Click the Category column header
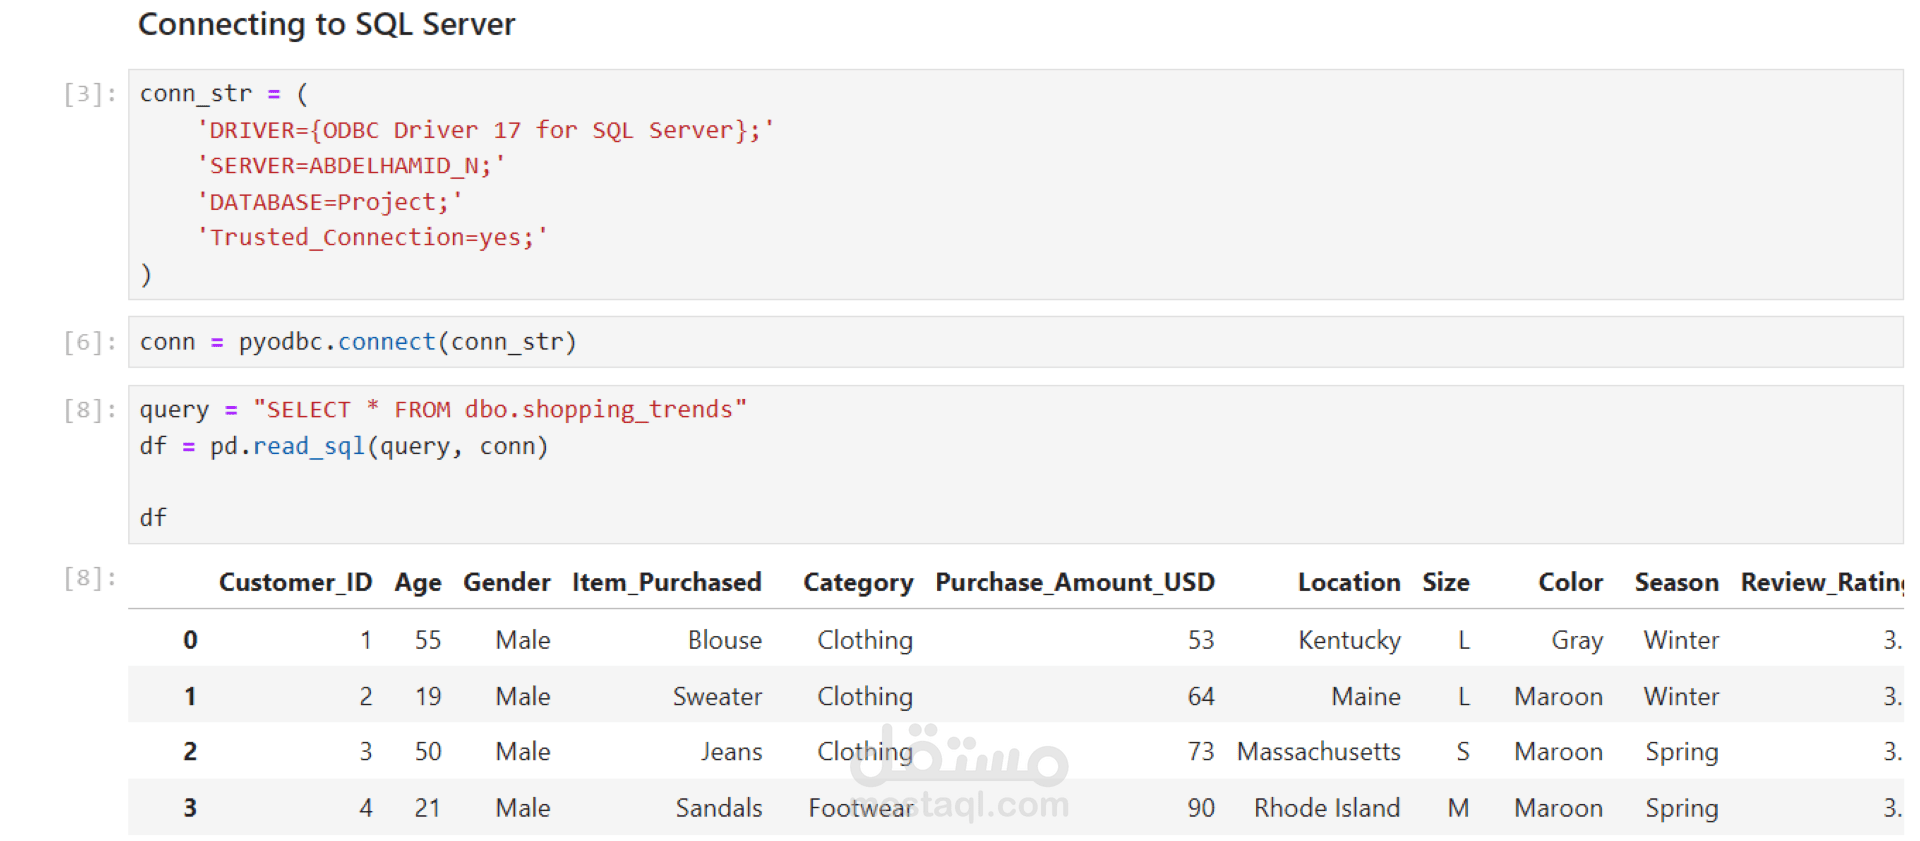Screen dimensions: 1920x841 click(858, 582)
